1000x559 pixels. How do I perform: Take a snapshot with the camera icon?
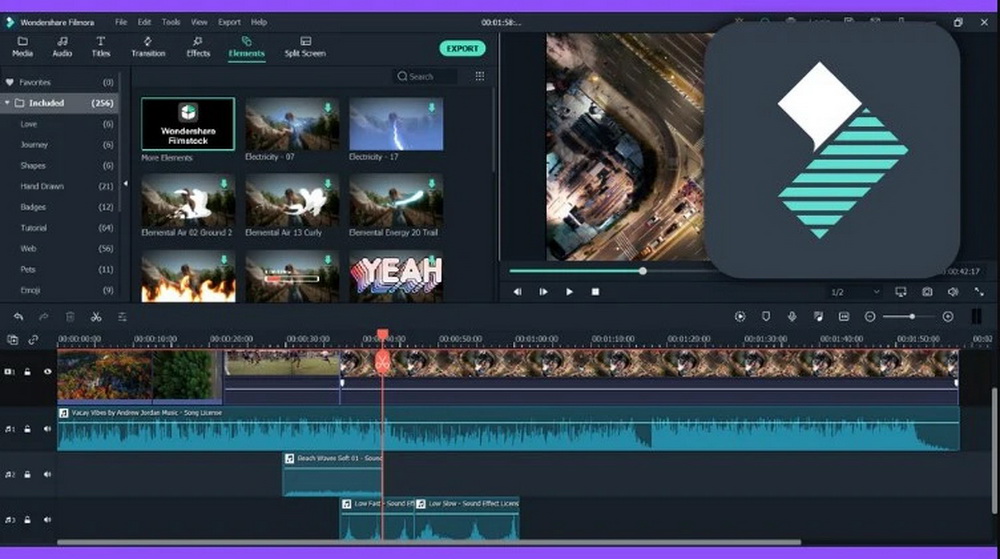point(927,292)
